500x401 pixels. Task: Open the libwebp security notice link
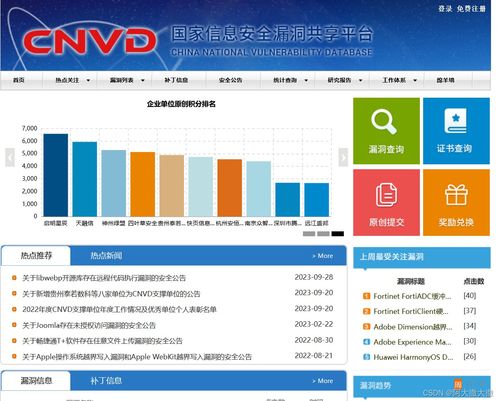pos(104,278)
